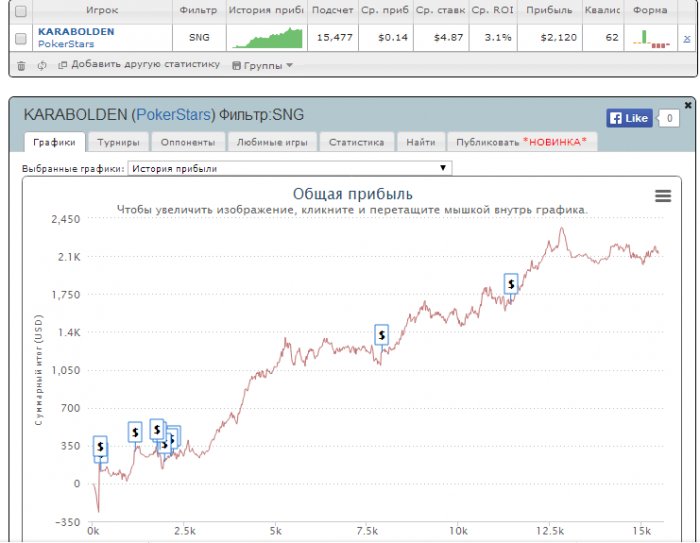This screenshot has width=700, height=543.
Task: Click the $2,120 profit value
Action: (x=558, y=38)
